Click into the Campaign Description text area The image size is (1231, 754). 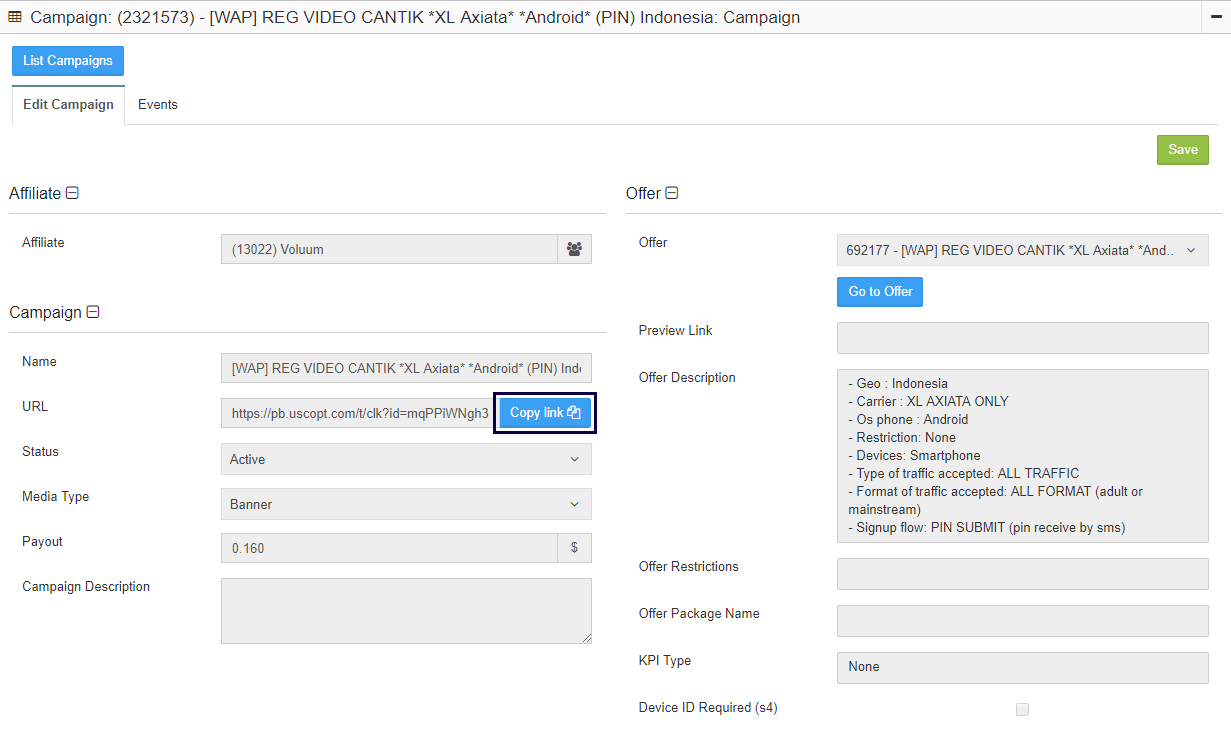click(405, 610)
